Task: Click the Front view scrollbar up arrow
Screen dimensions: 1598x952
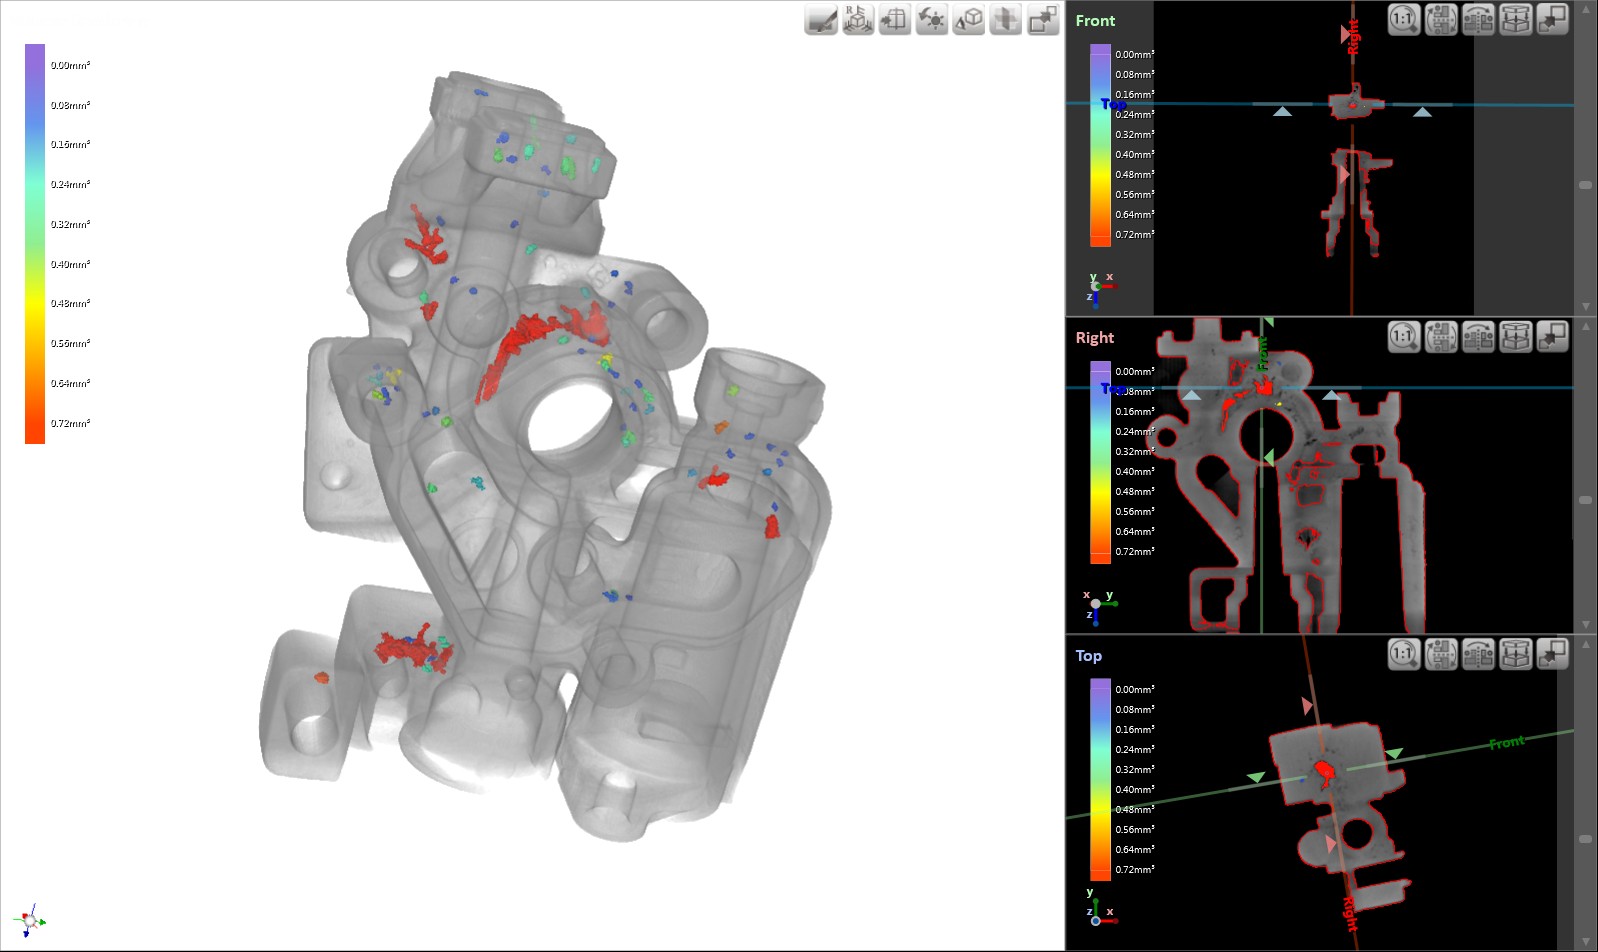Action: coord(1585,10)
